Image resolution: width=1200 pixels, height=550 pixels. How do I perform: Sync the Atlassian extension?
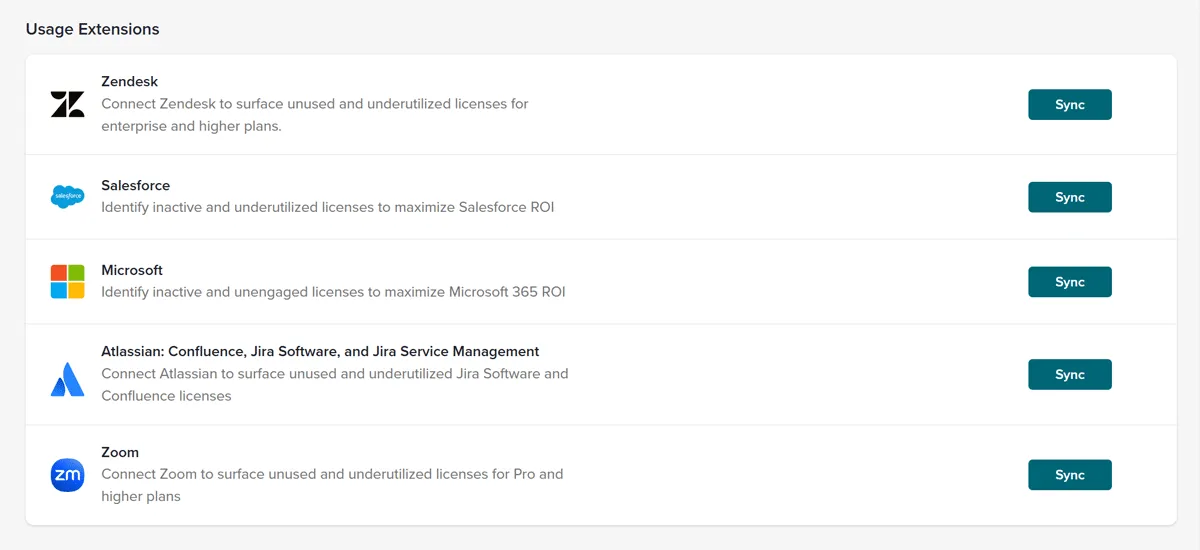[1069, 375]
